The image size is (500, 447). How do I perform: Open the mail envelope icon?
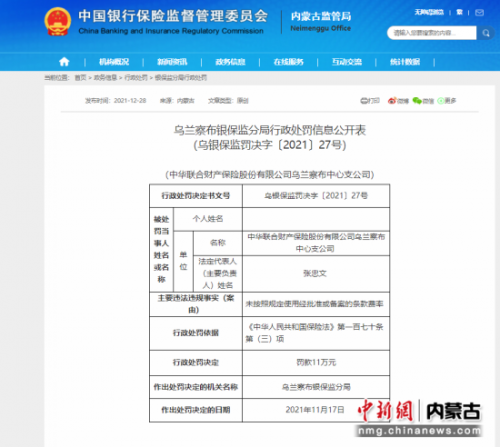(479, 13)
